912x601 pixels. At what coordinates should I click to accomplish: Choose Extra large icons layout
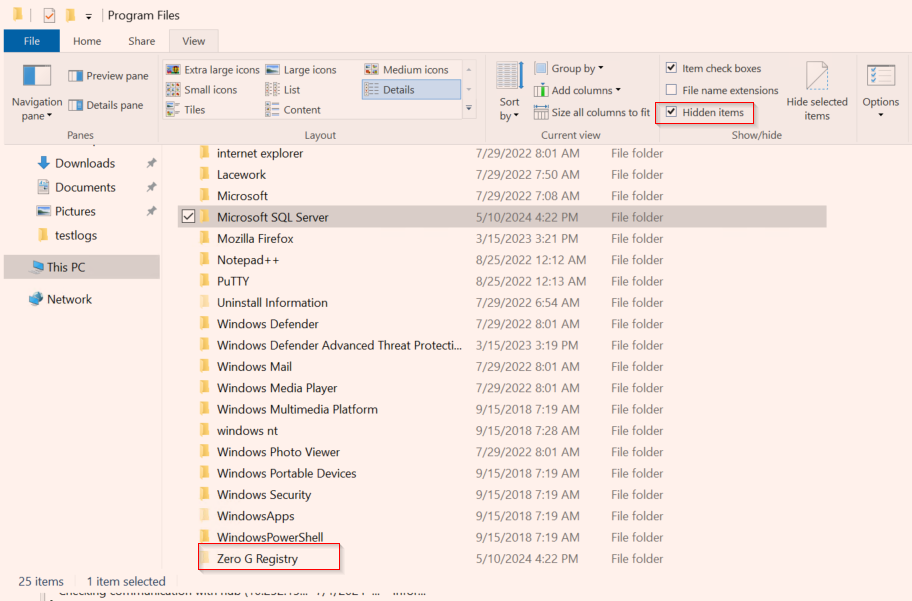(212, 70)
